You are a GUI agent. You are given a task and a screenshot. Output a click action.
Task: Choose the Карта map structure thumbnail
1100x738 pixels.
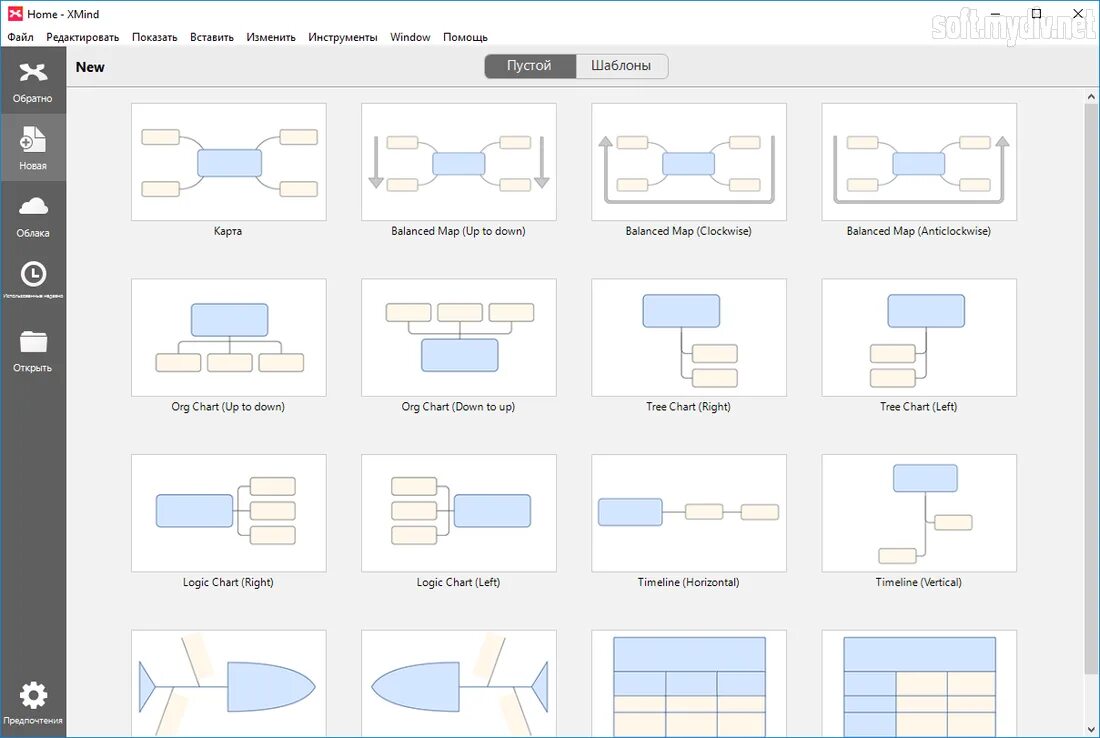tap(229, 162)
